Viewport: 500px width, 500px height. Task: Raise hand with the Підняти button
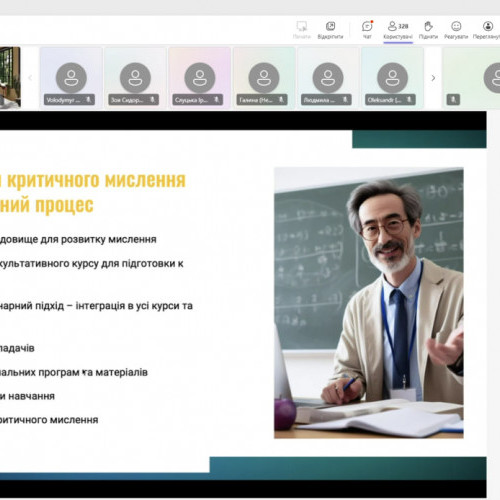[428, 29]
